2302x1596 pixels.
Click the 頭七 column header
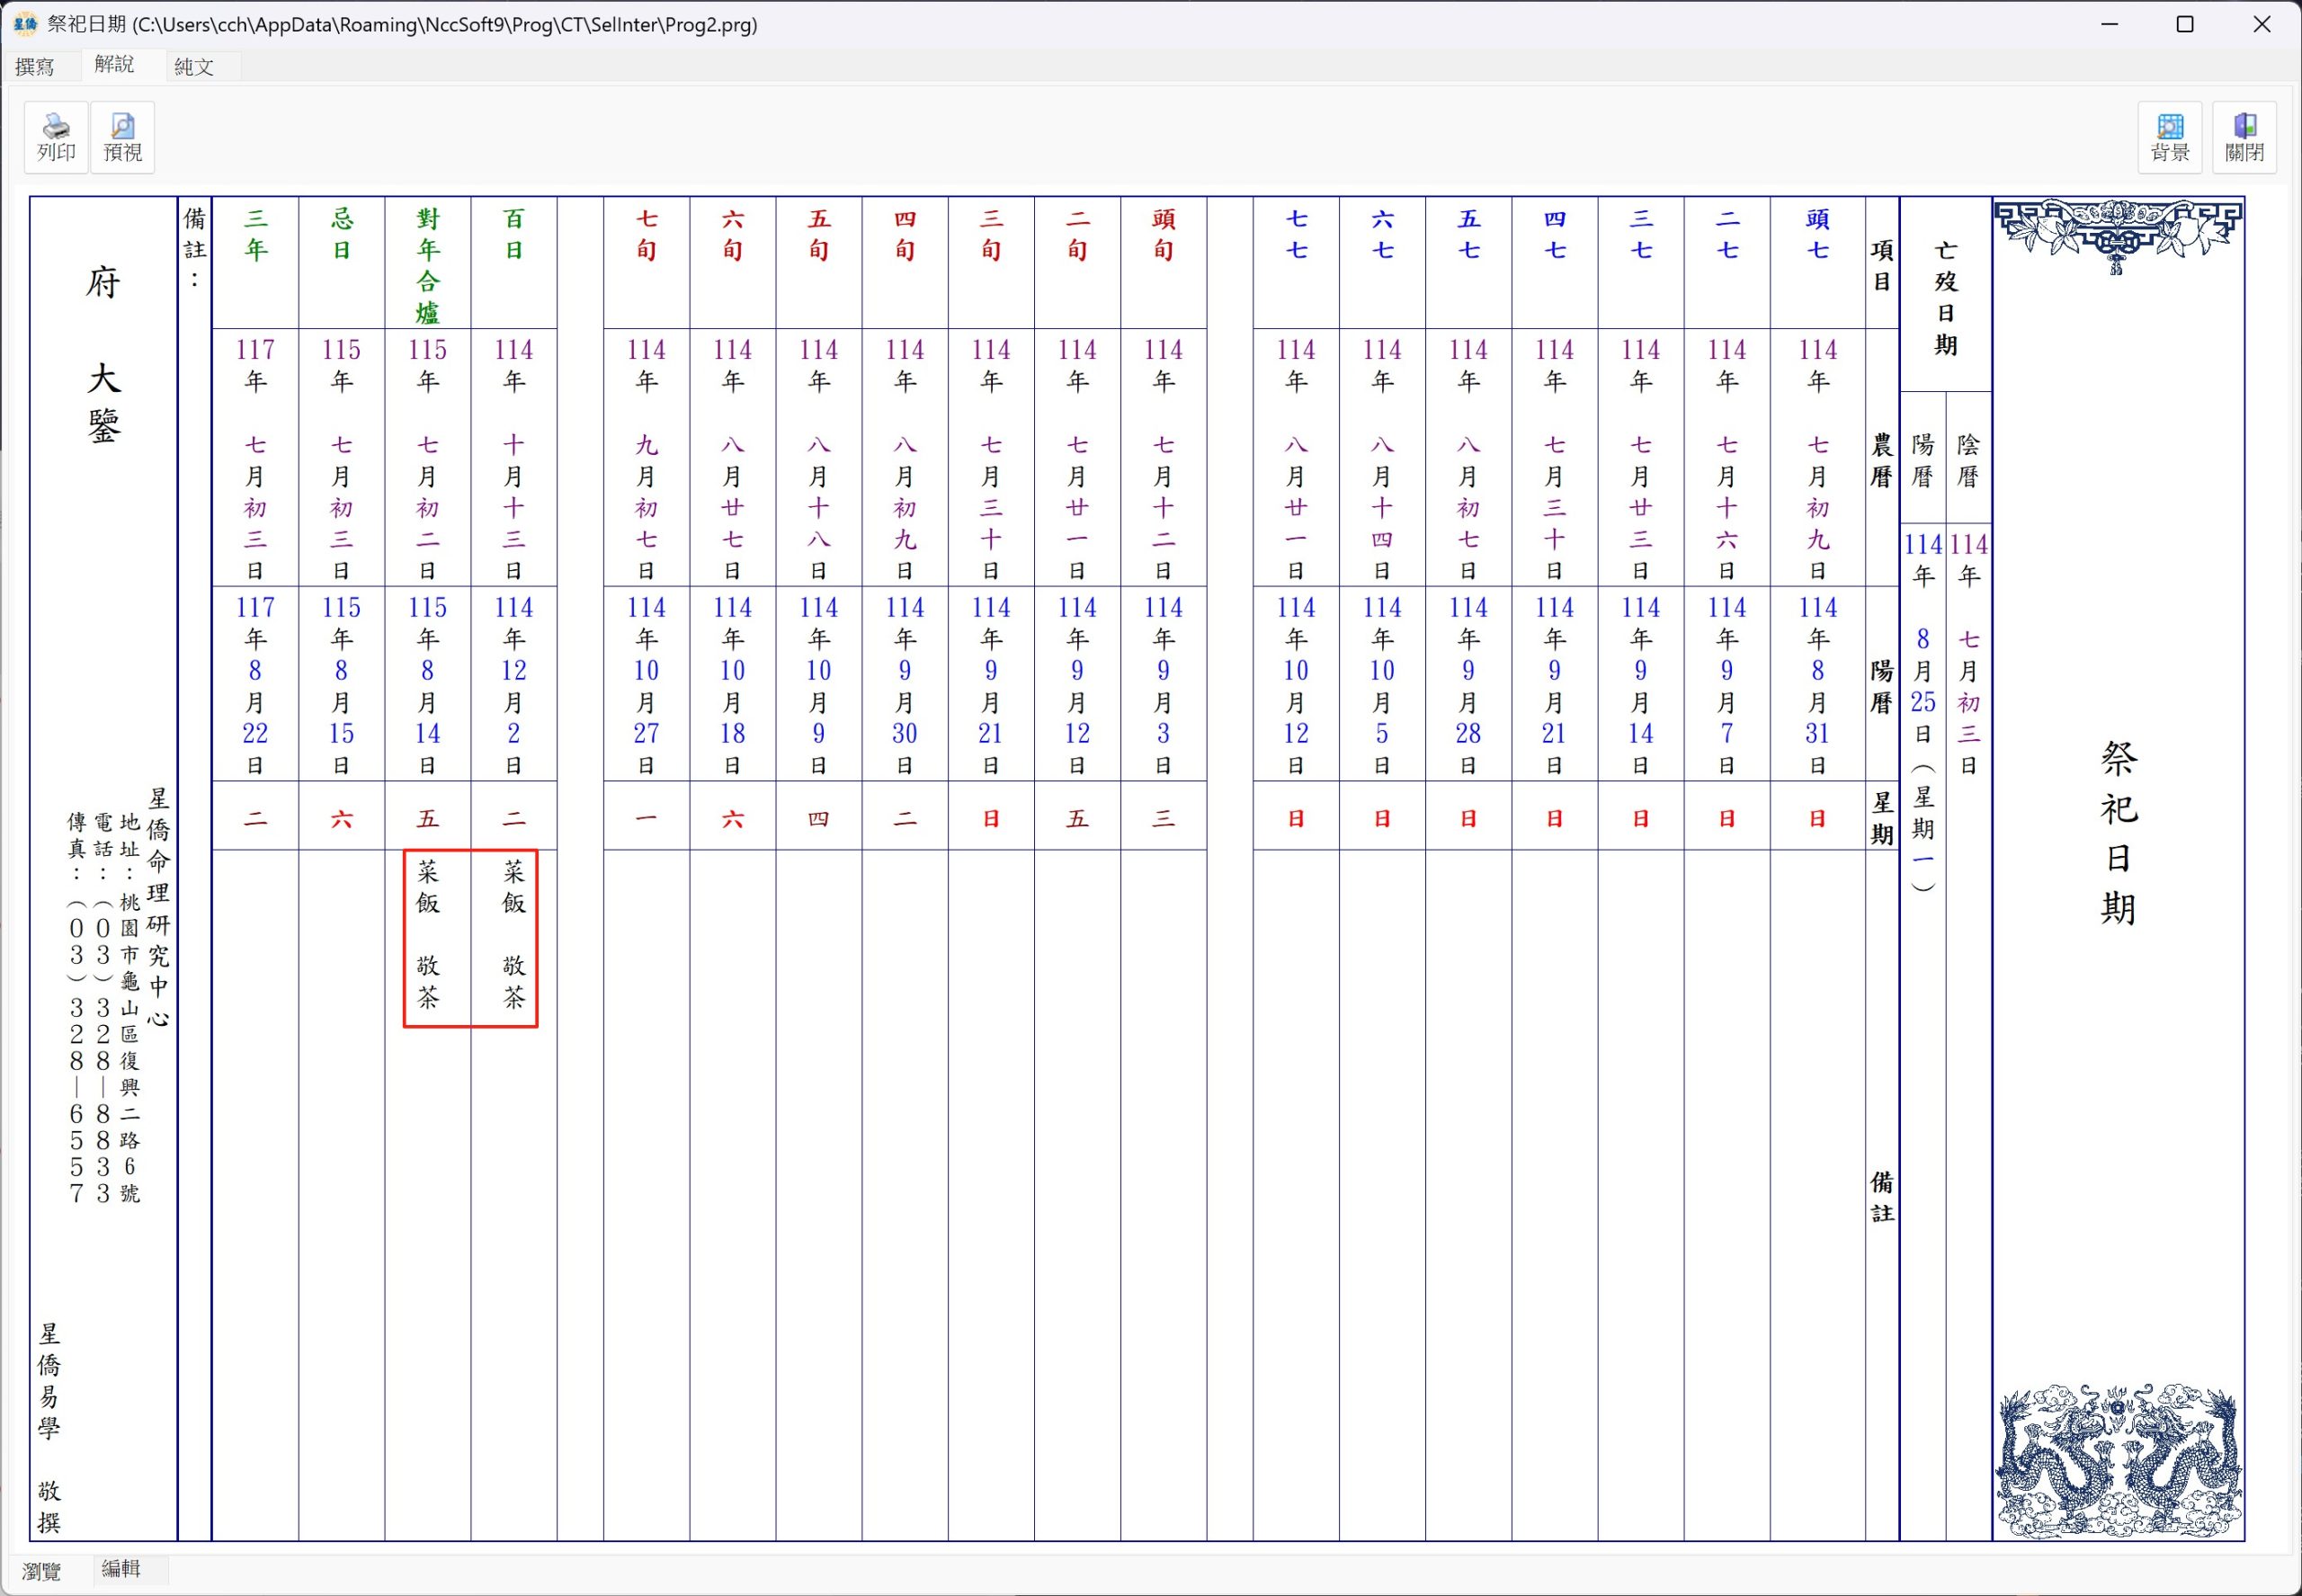click(1816, 235)
